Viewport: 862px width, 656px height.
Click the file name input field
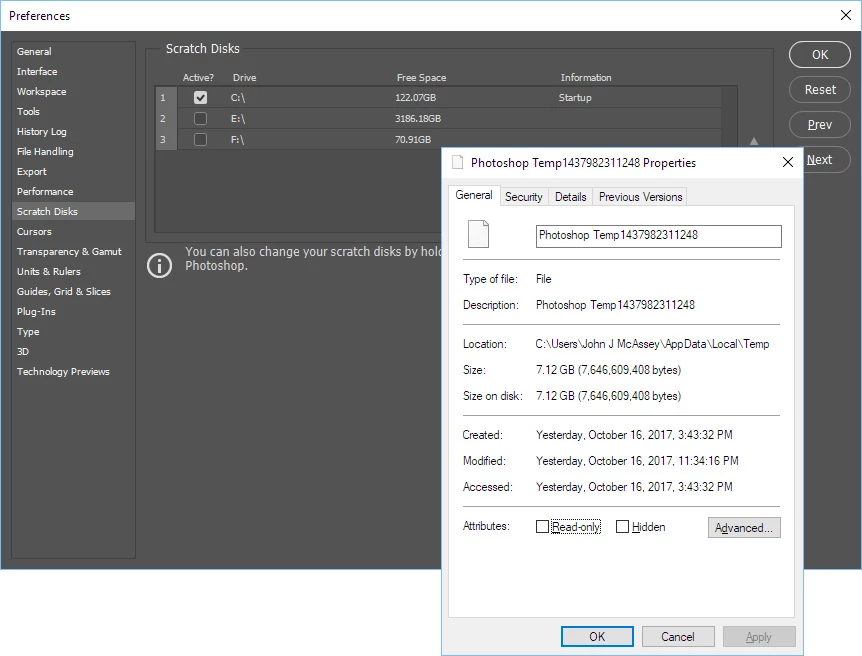[659, 236]
